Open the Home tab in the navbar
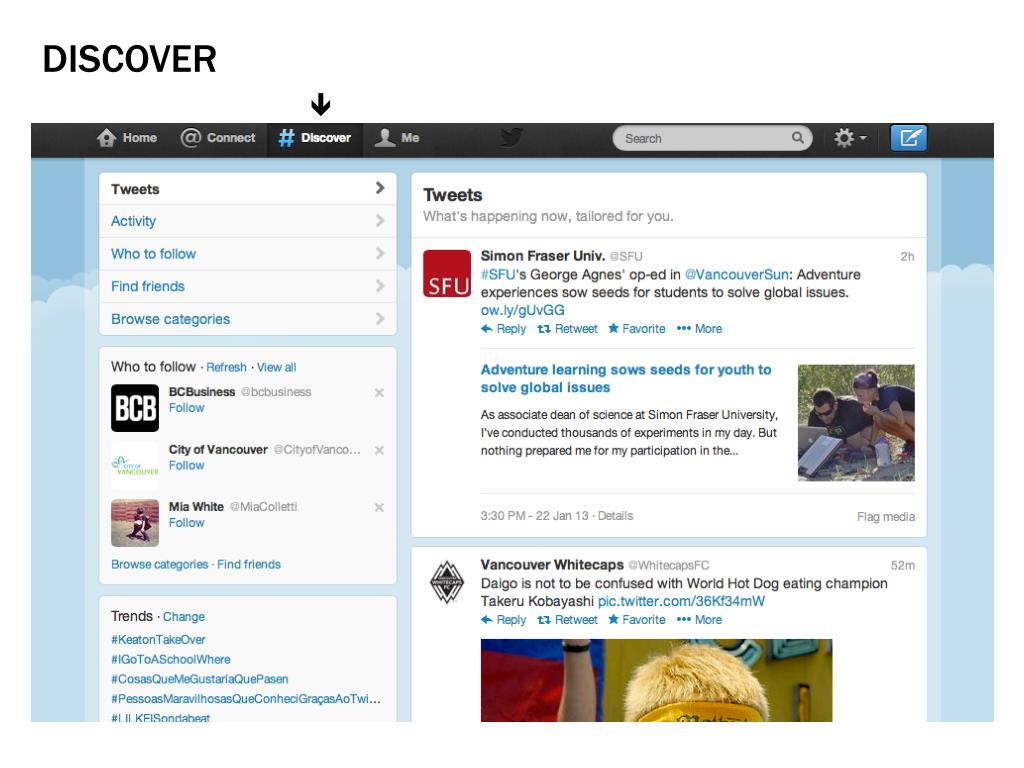Screen dimensions: 1024x768 tap(127, 138)
